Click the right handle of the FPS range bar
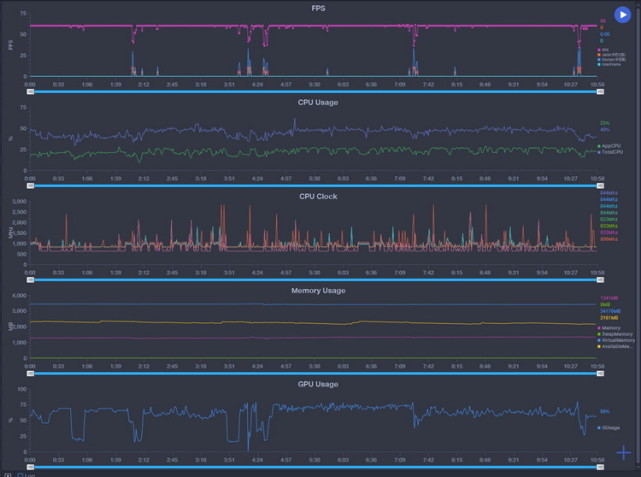641x477 pixels. pyautogui.click(x=600, y=92)
